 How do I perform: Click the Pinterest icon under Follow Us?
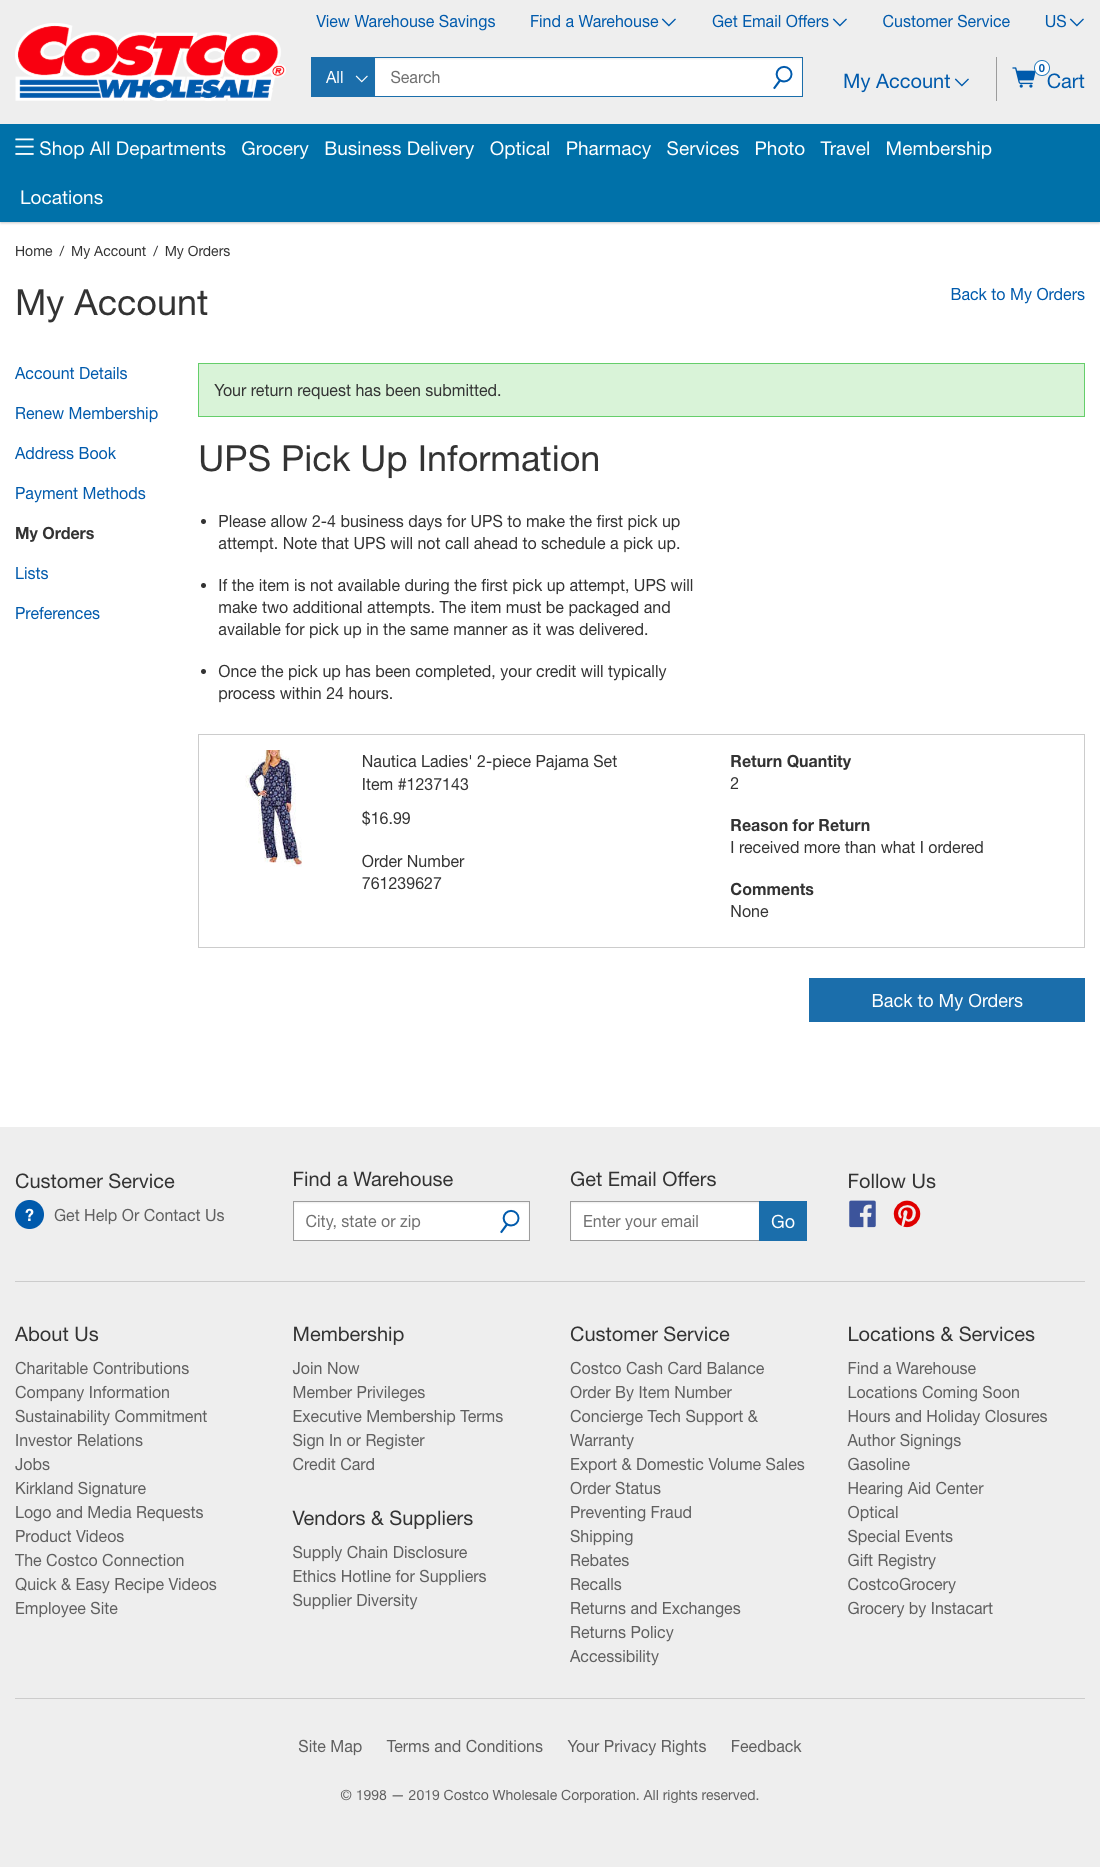pos(906,1214)
